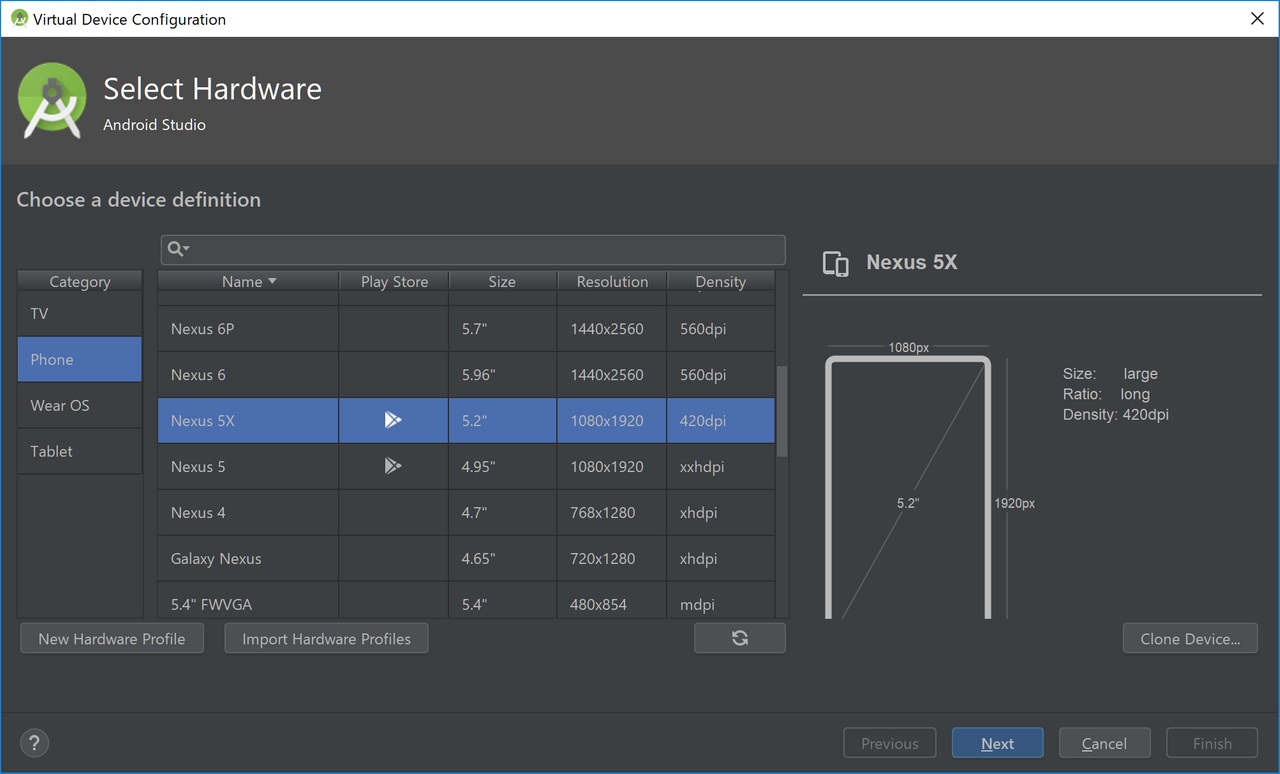Open the Clone Device dialog
This screenshot has width=1280, height=774.
coord(1190,637)
